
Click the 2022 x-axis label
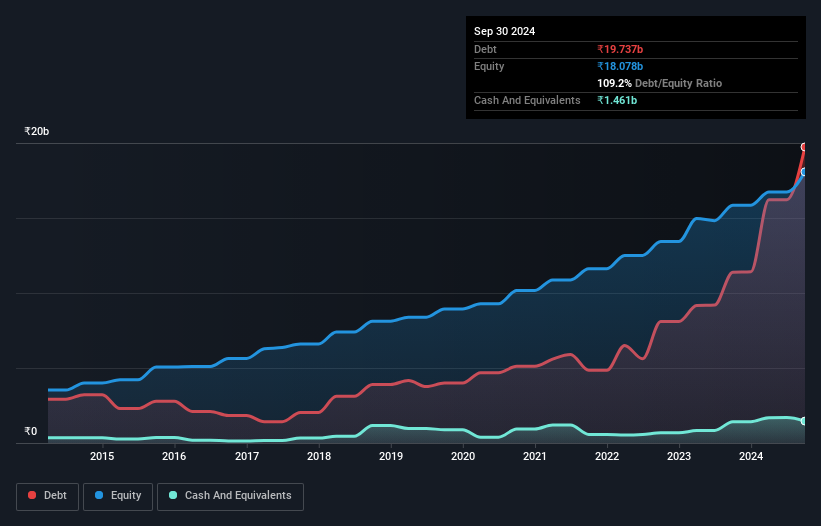click(x=607, y=456)
